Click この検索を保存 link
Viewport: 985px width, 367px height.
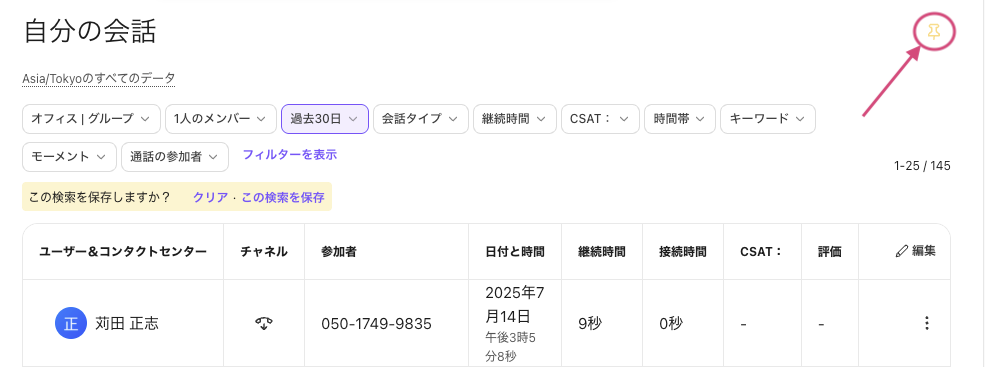pyautogui.click(x=283, y=197)
